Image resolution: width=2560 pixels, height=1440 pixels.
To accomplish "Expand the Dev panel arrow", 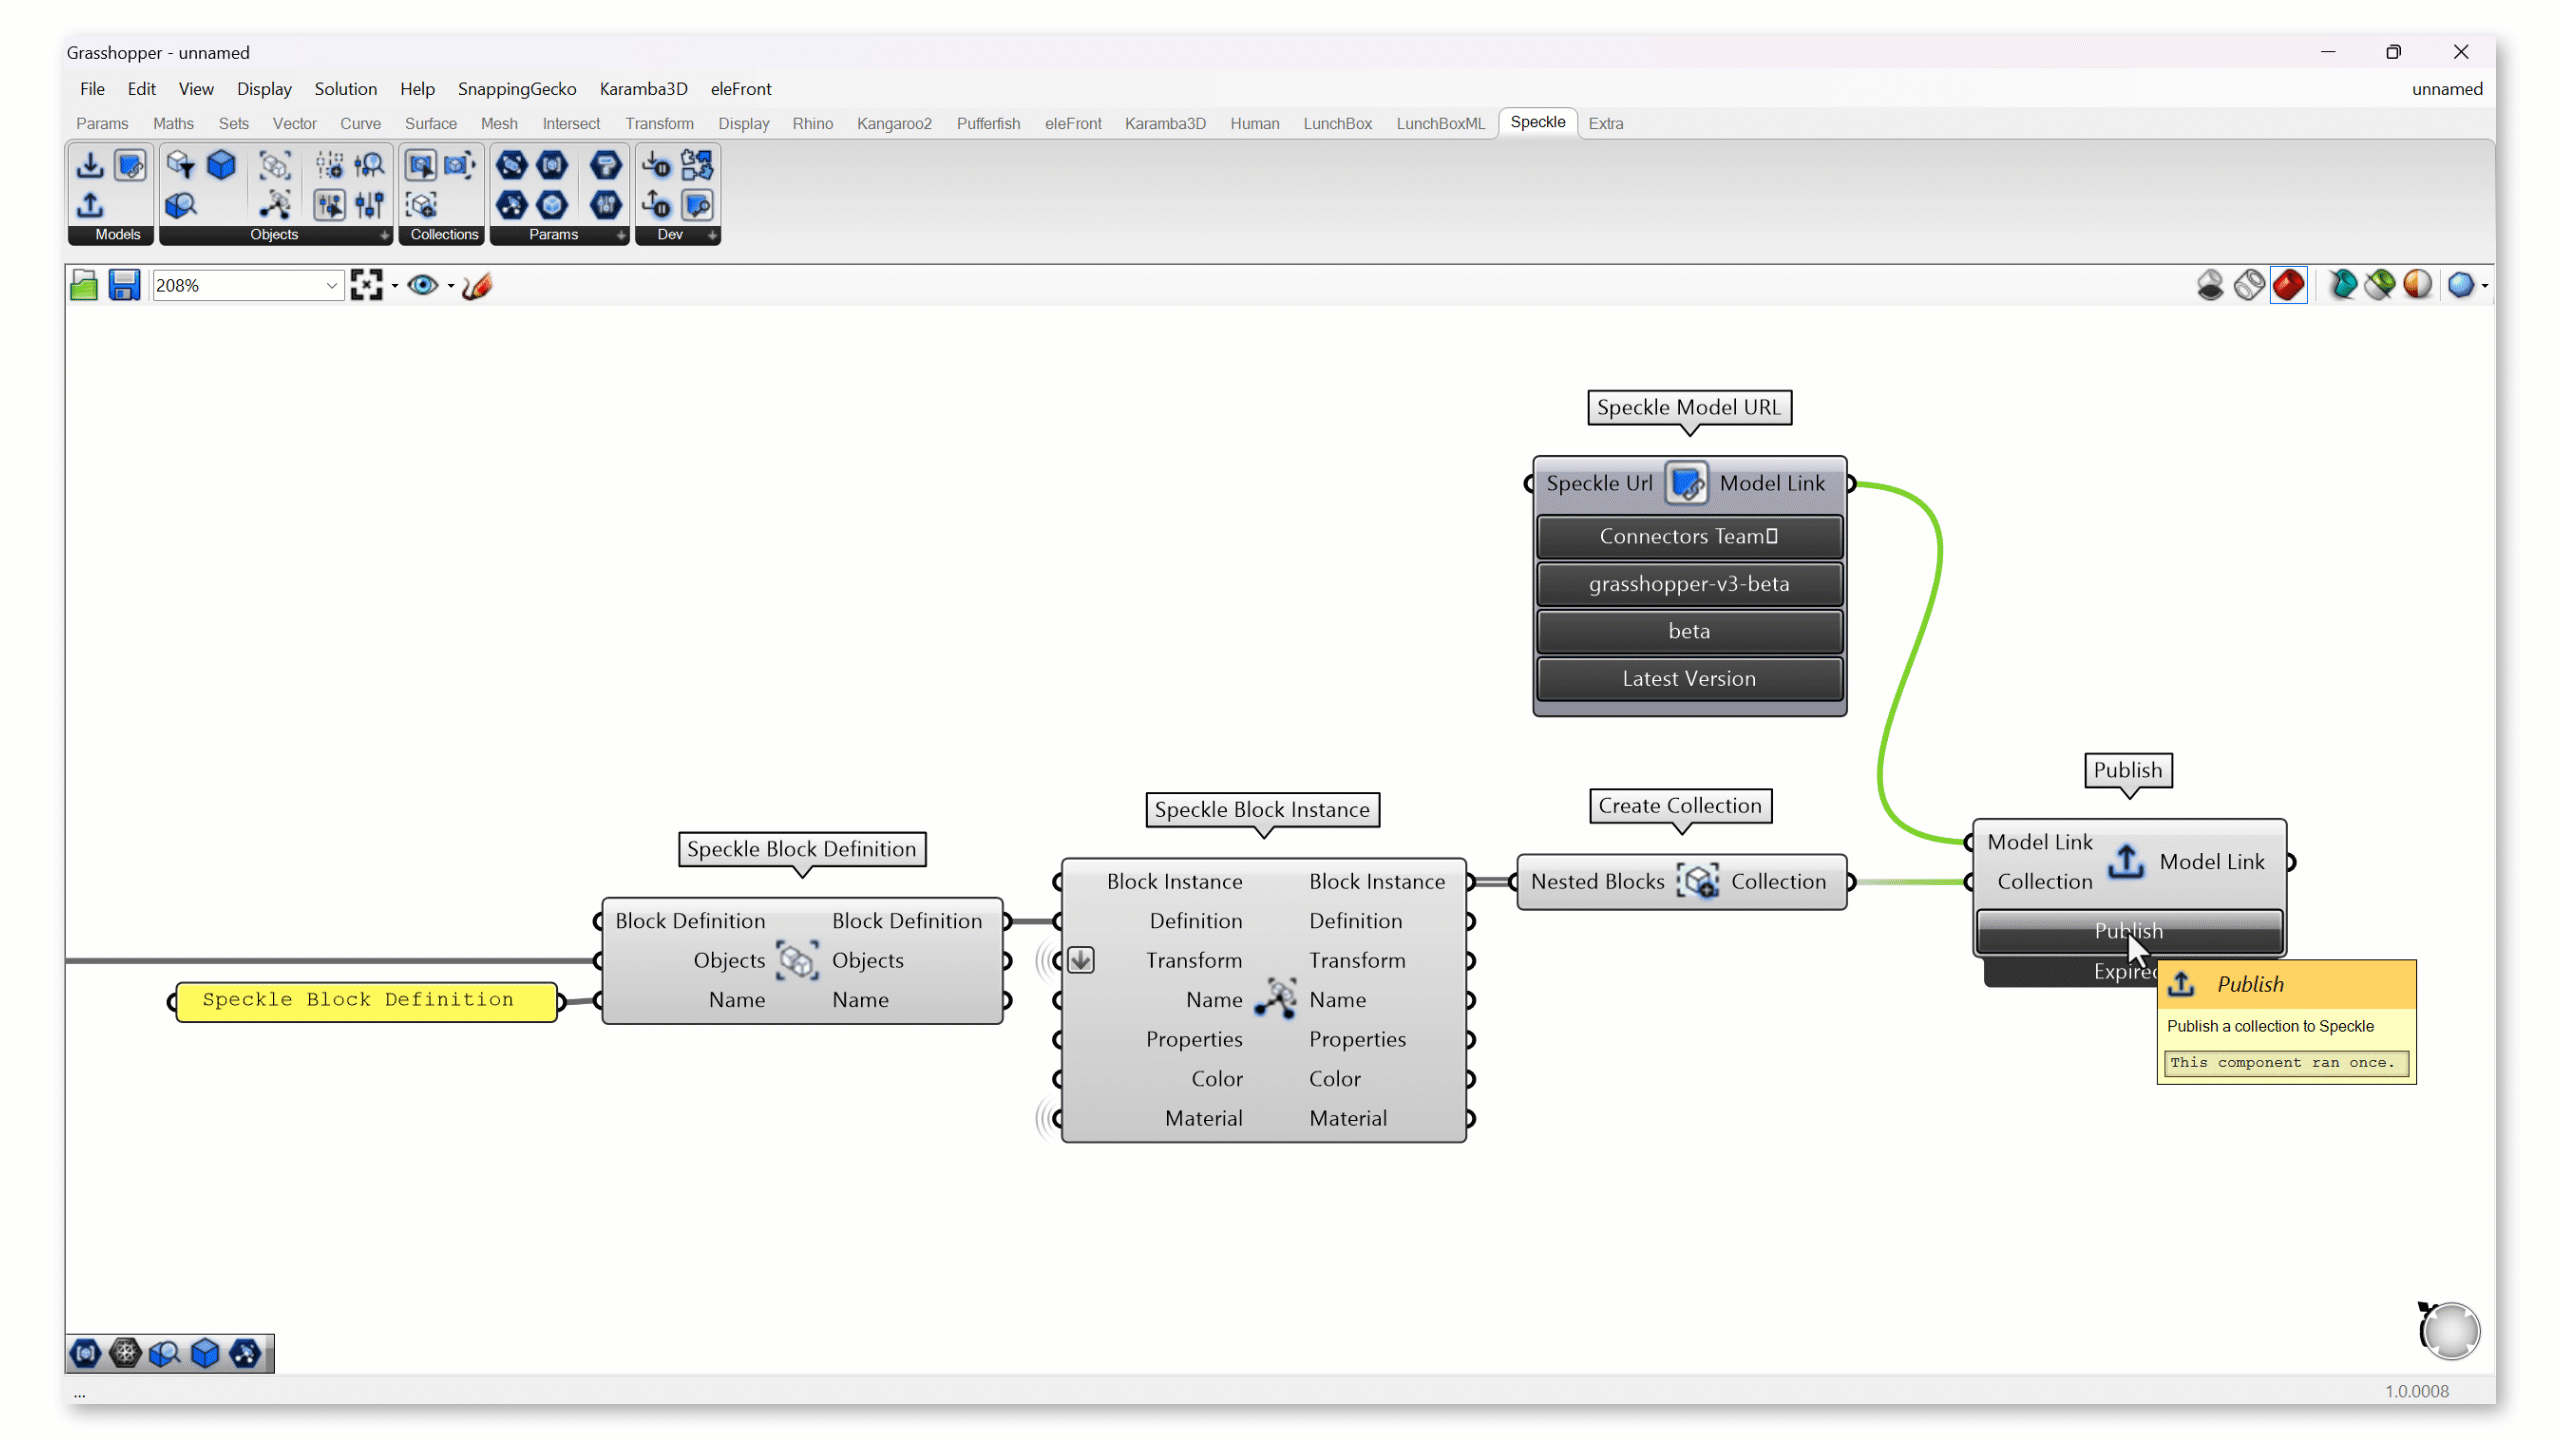I will 712,235.
